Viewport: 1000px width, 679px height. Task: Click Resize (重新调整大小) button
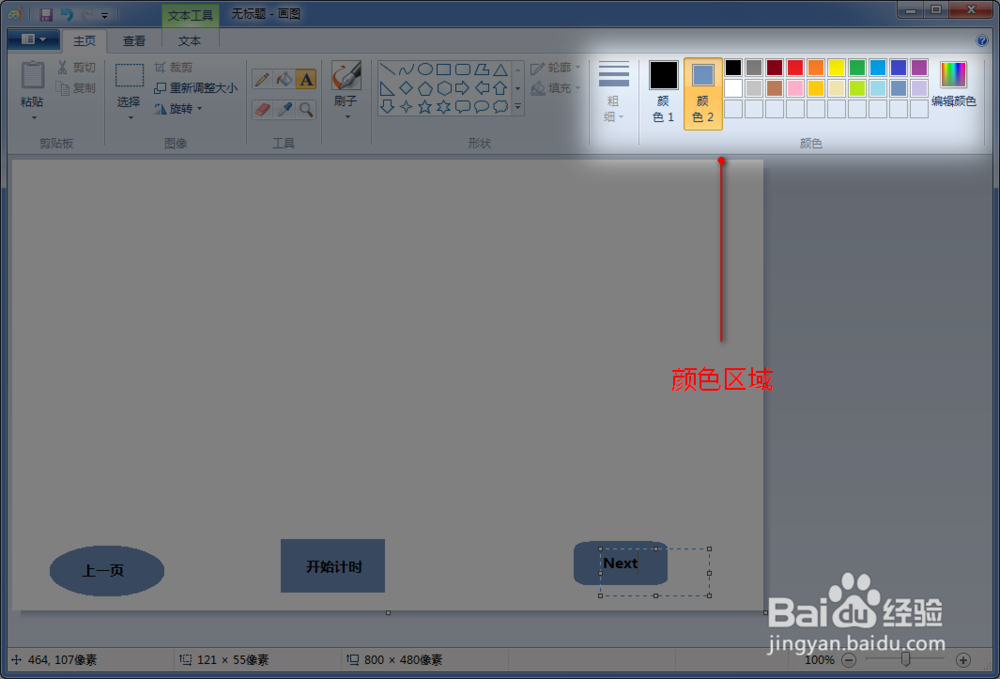point(196,88)
